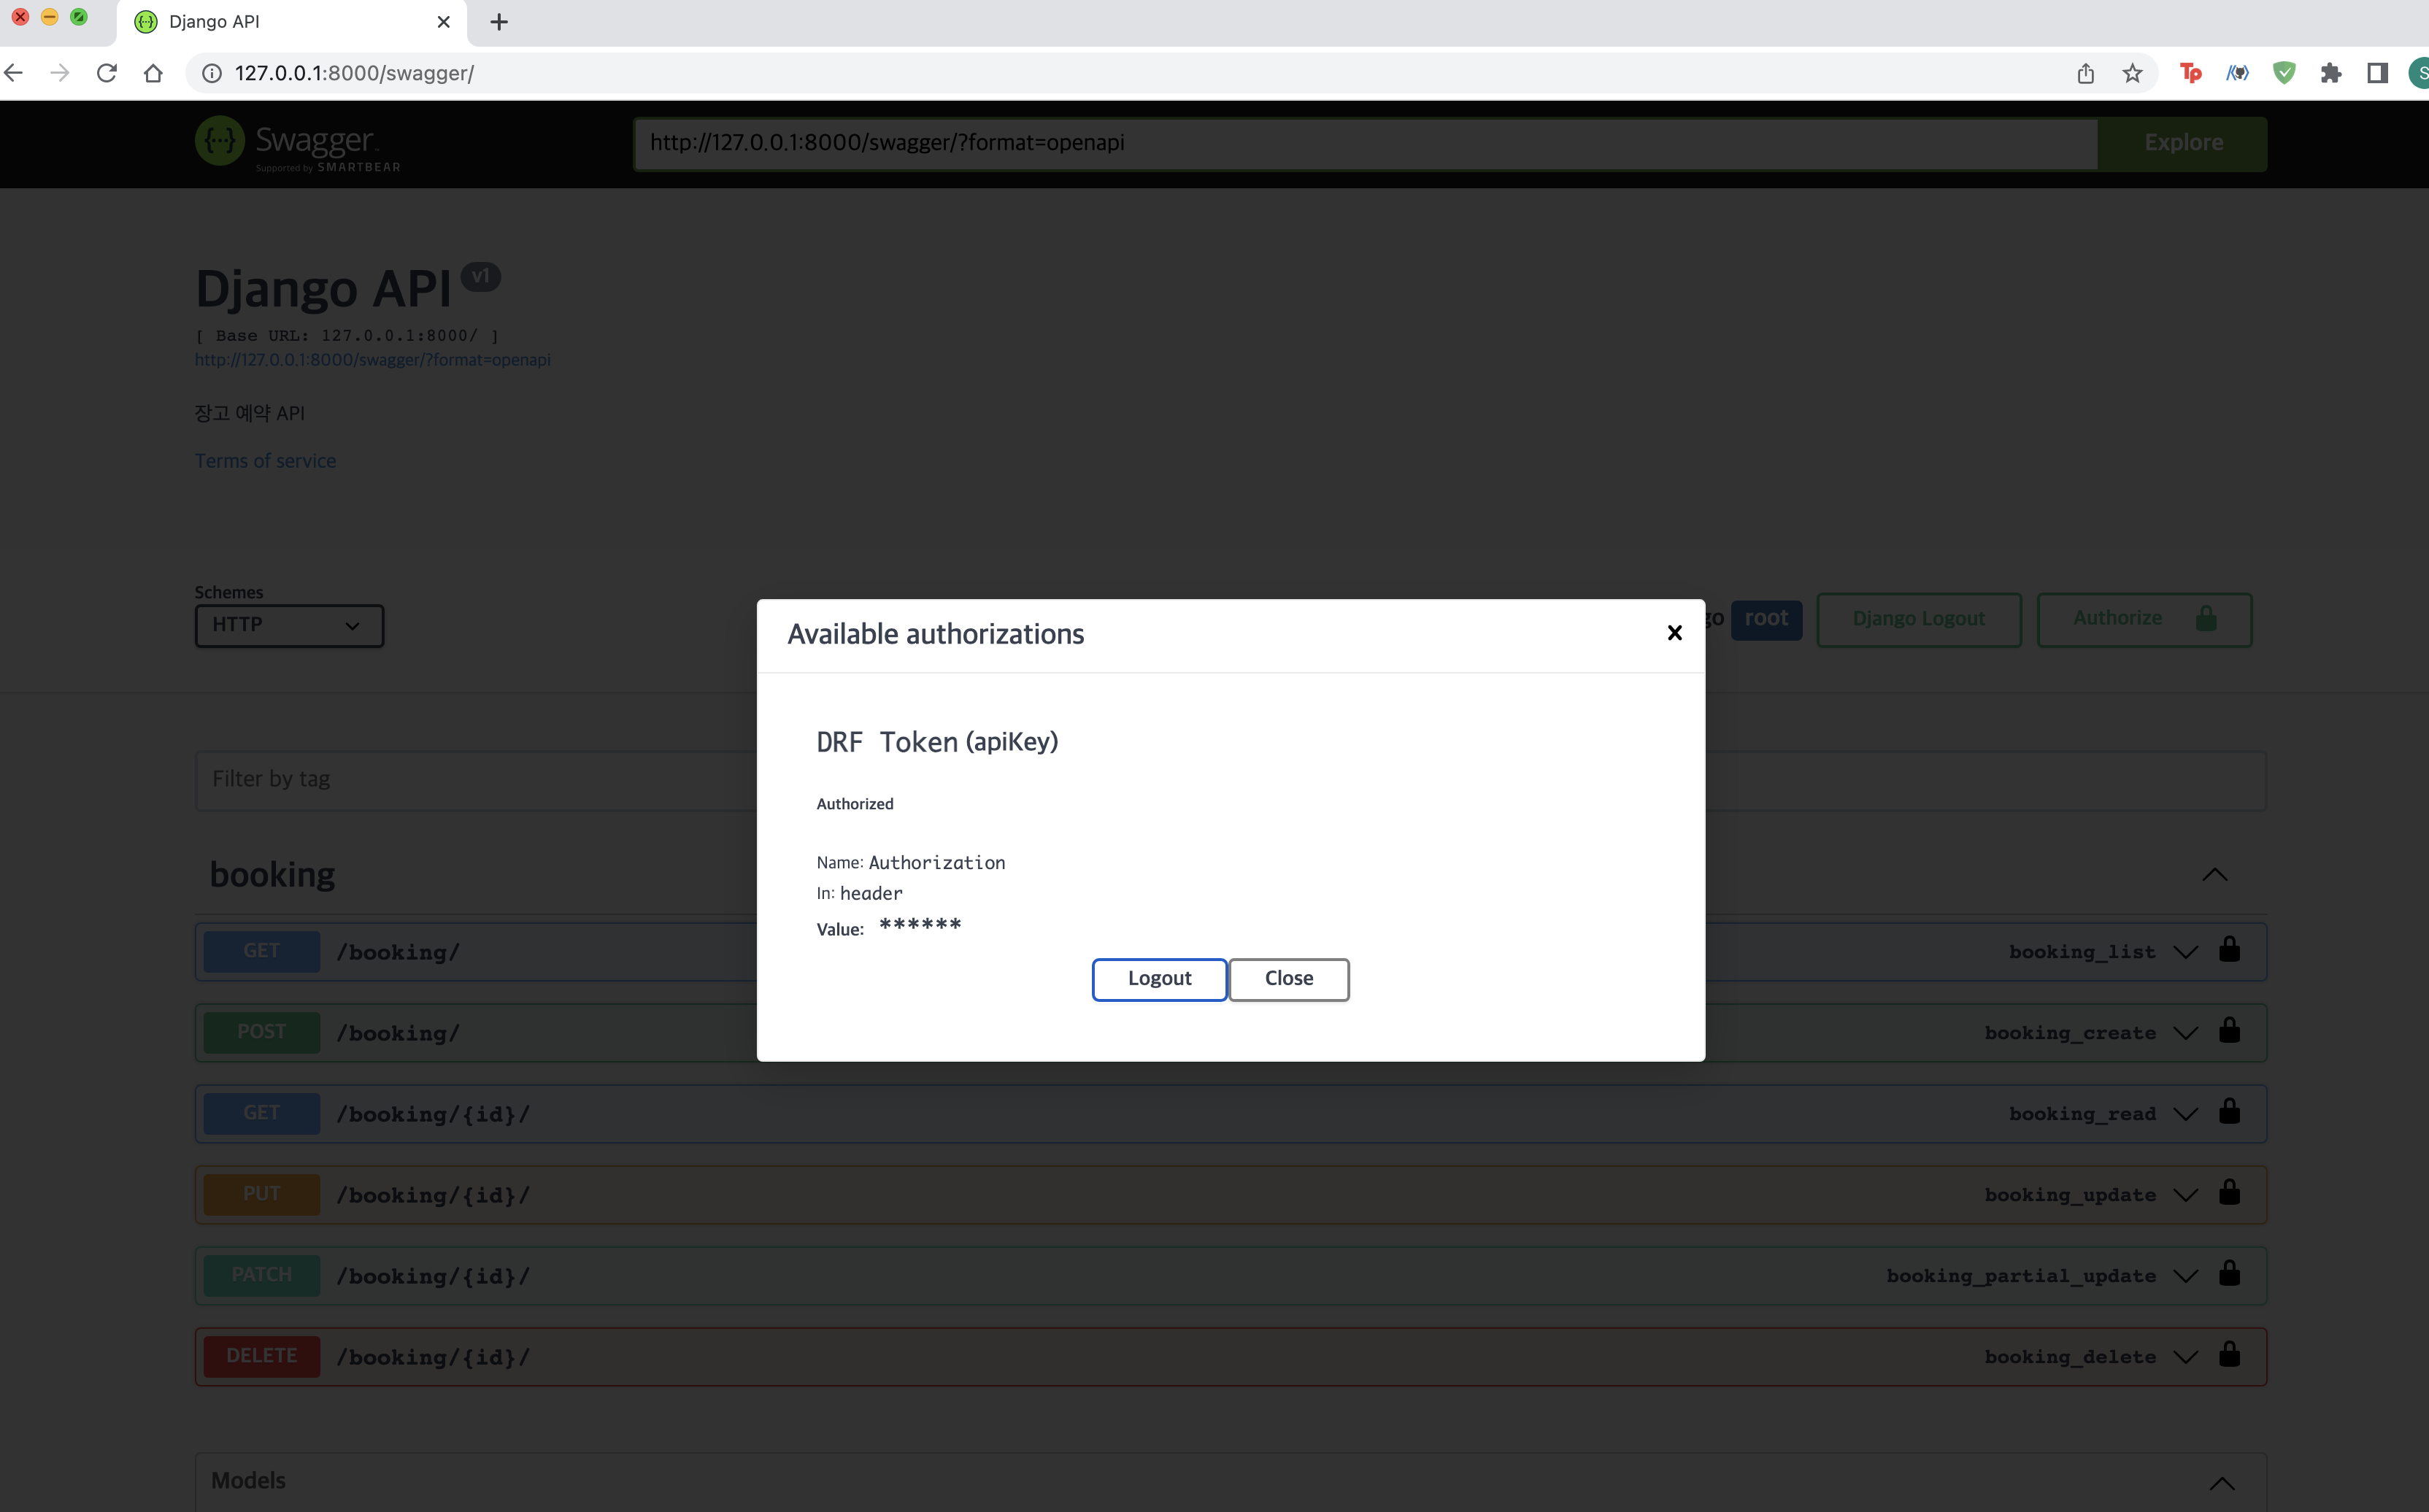Close the Available authorizations dialog with X
Viewport: 2429px width, 1512px height.
coord(1674,633)
